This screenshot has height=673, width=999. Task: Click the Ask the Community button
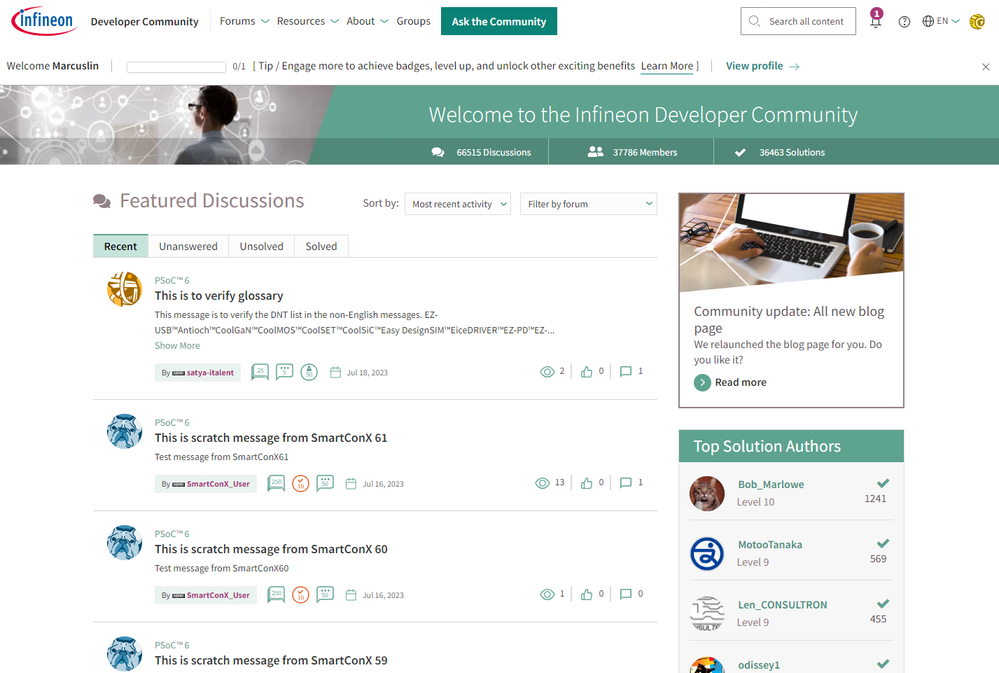tap(499, 21)
